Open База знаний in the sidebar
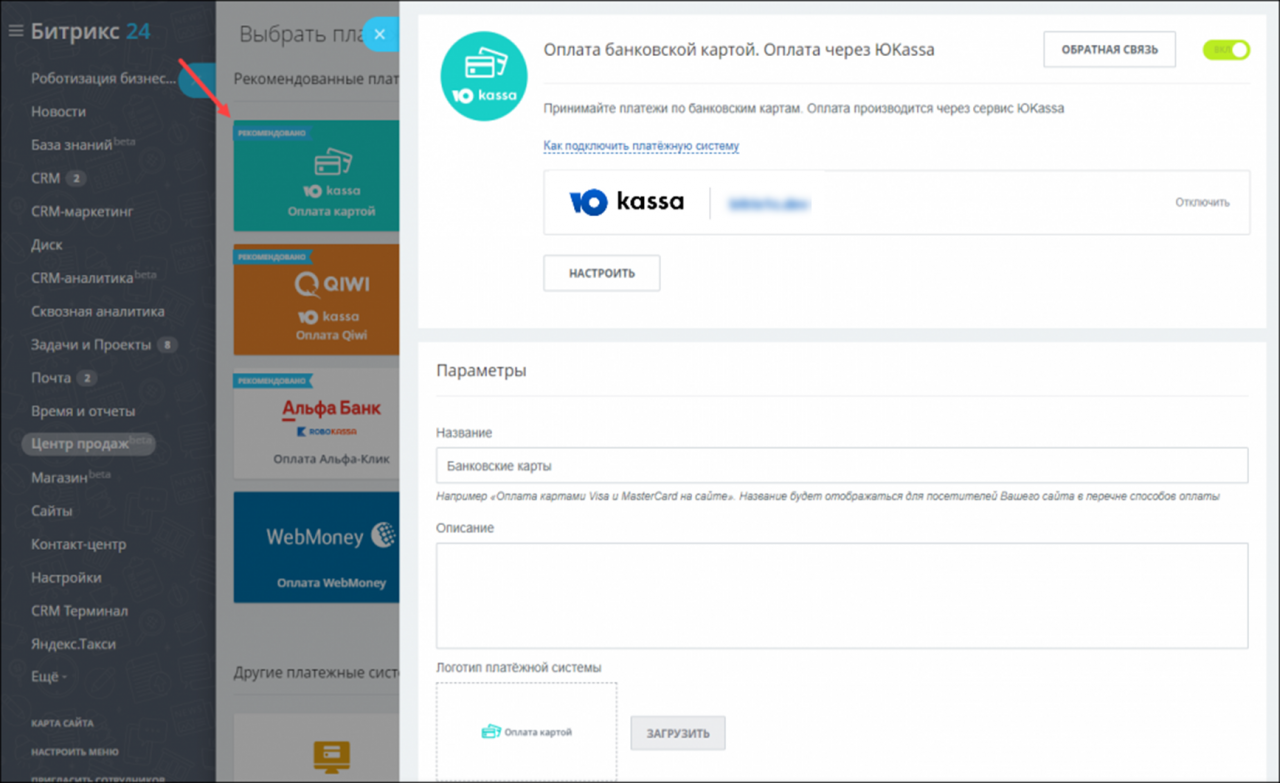This screenshot has height=783, width=1280. [82, 145]
